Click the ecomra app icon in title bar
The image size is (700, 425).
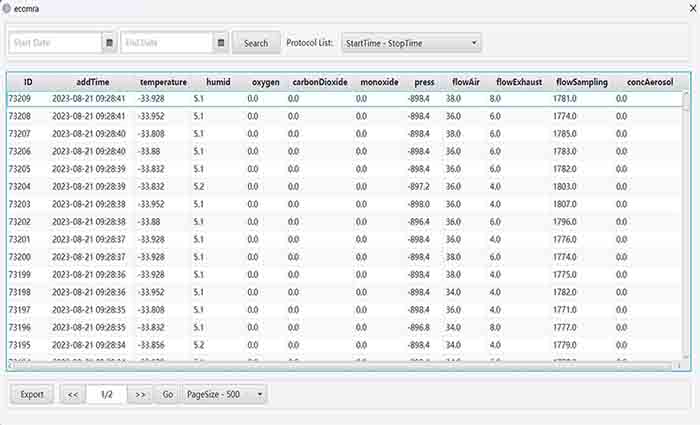point(6,6)
